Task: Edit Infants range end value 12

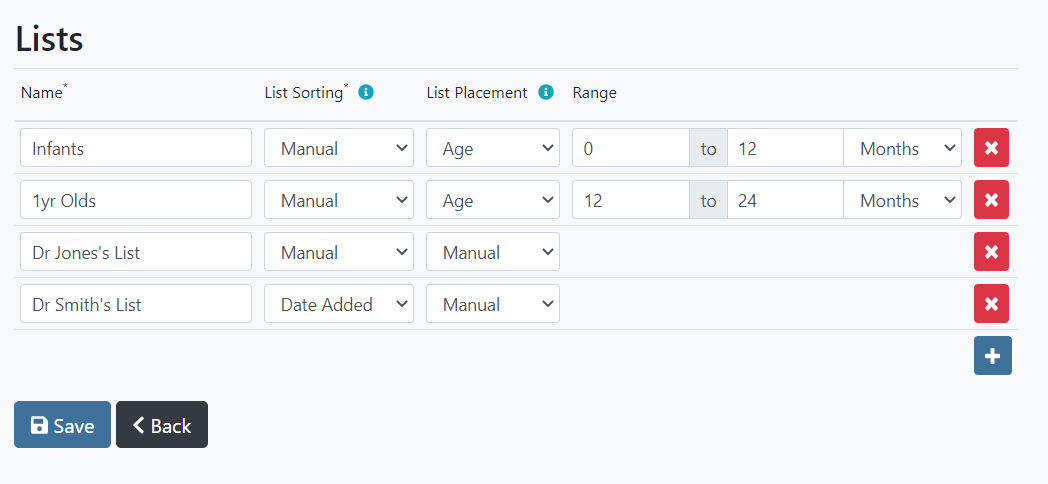Action: (x=785, y=148)
